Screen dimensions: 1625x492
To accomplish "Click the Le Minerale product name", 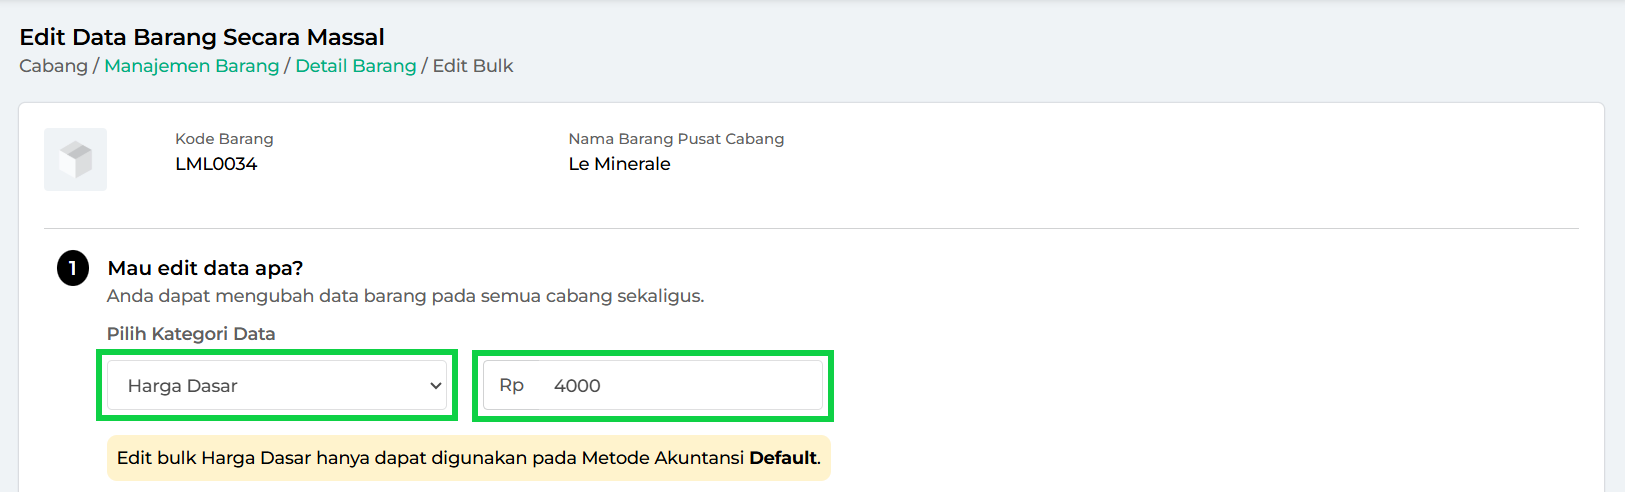I will click(x=619, y=164).
